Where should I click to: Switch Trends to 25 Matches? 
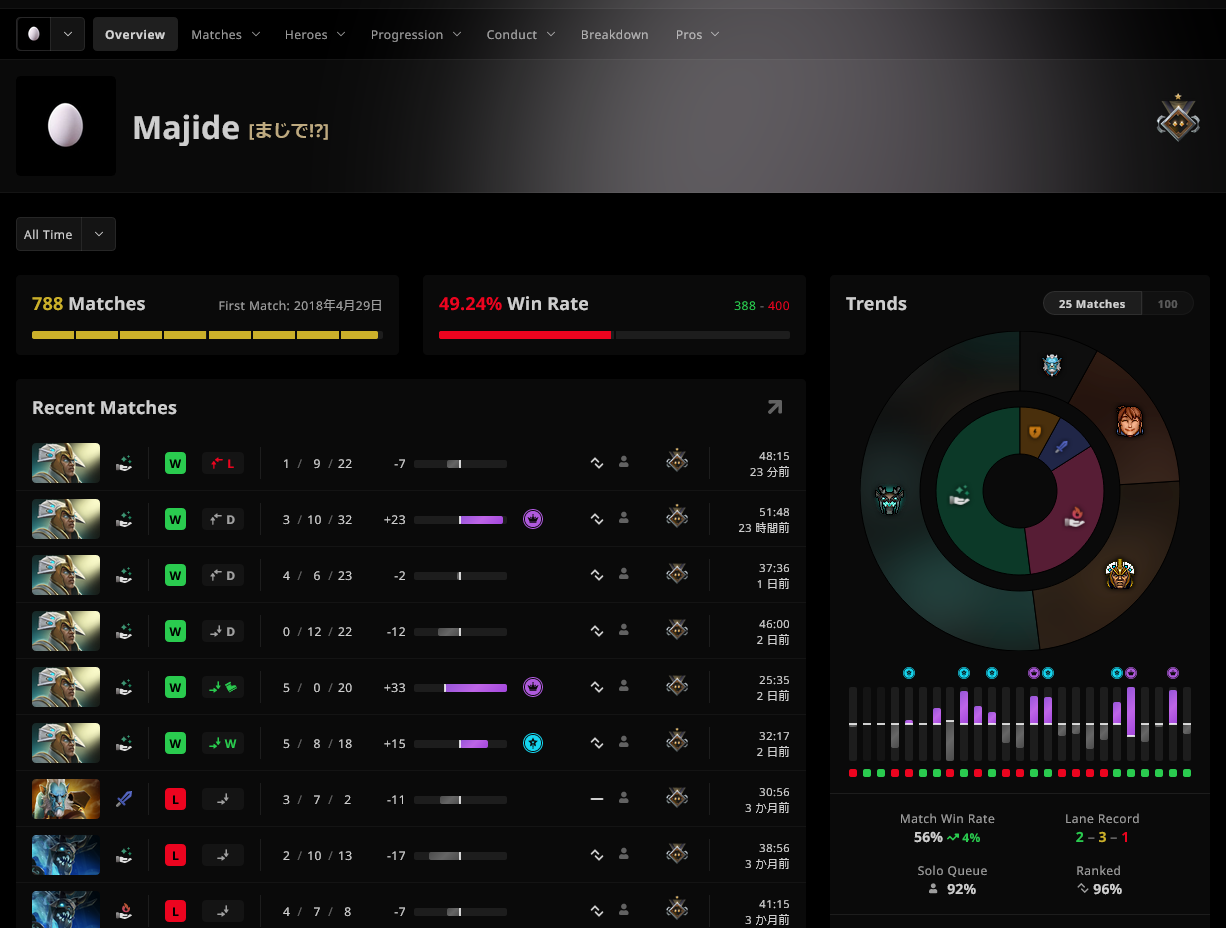point(1092,304)
